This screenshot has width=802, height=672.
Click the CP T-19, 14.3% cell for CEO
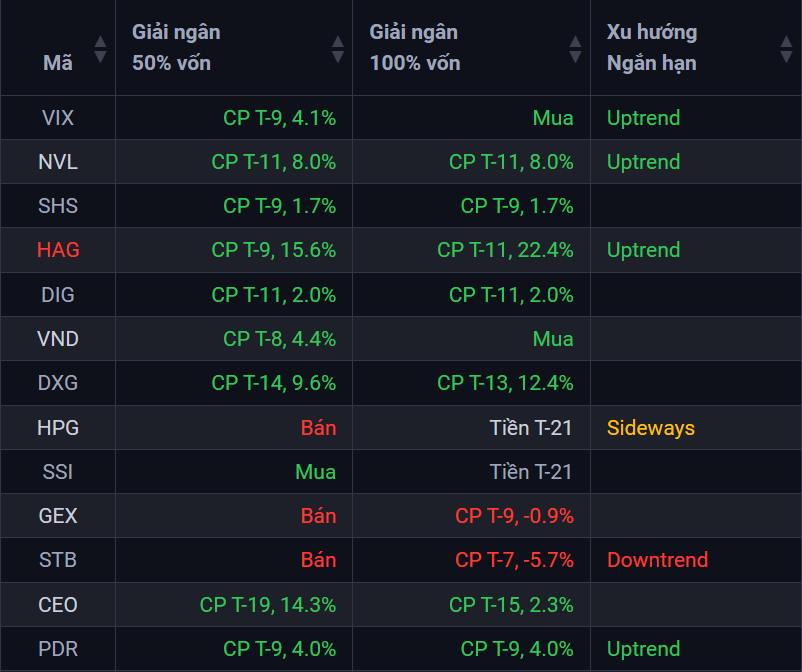pos(268,604)
